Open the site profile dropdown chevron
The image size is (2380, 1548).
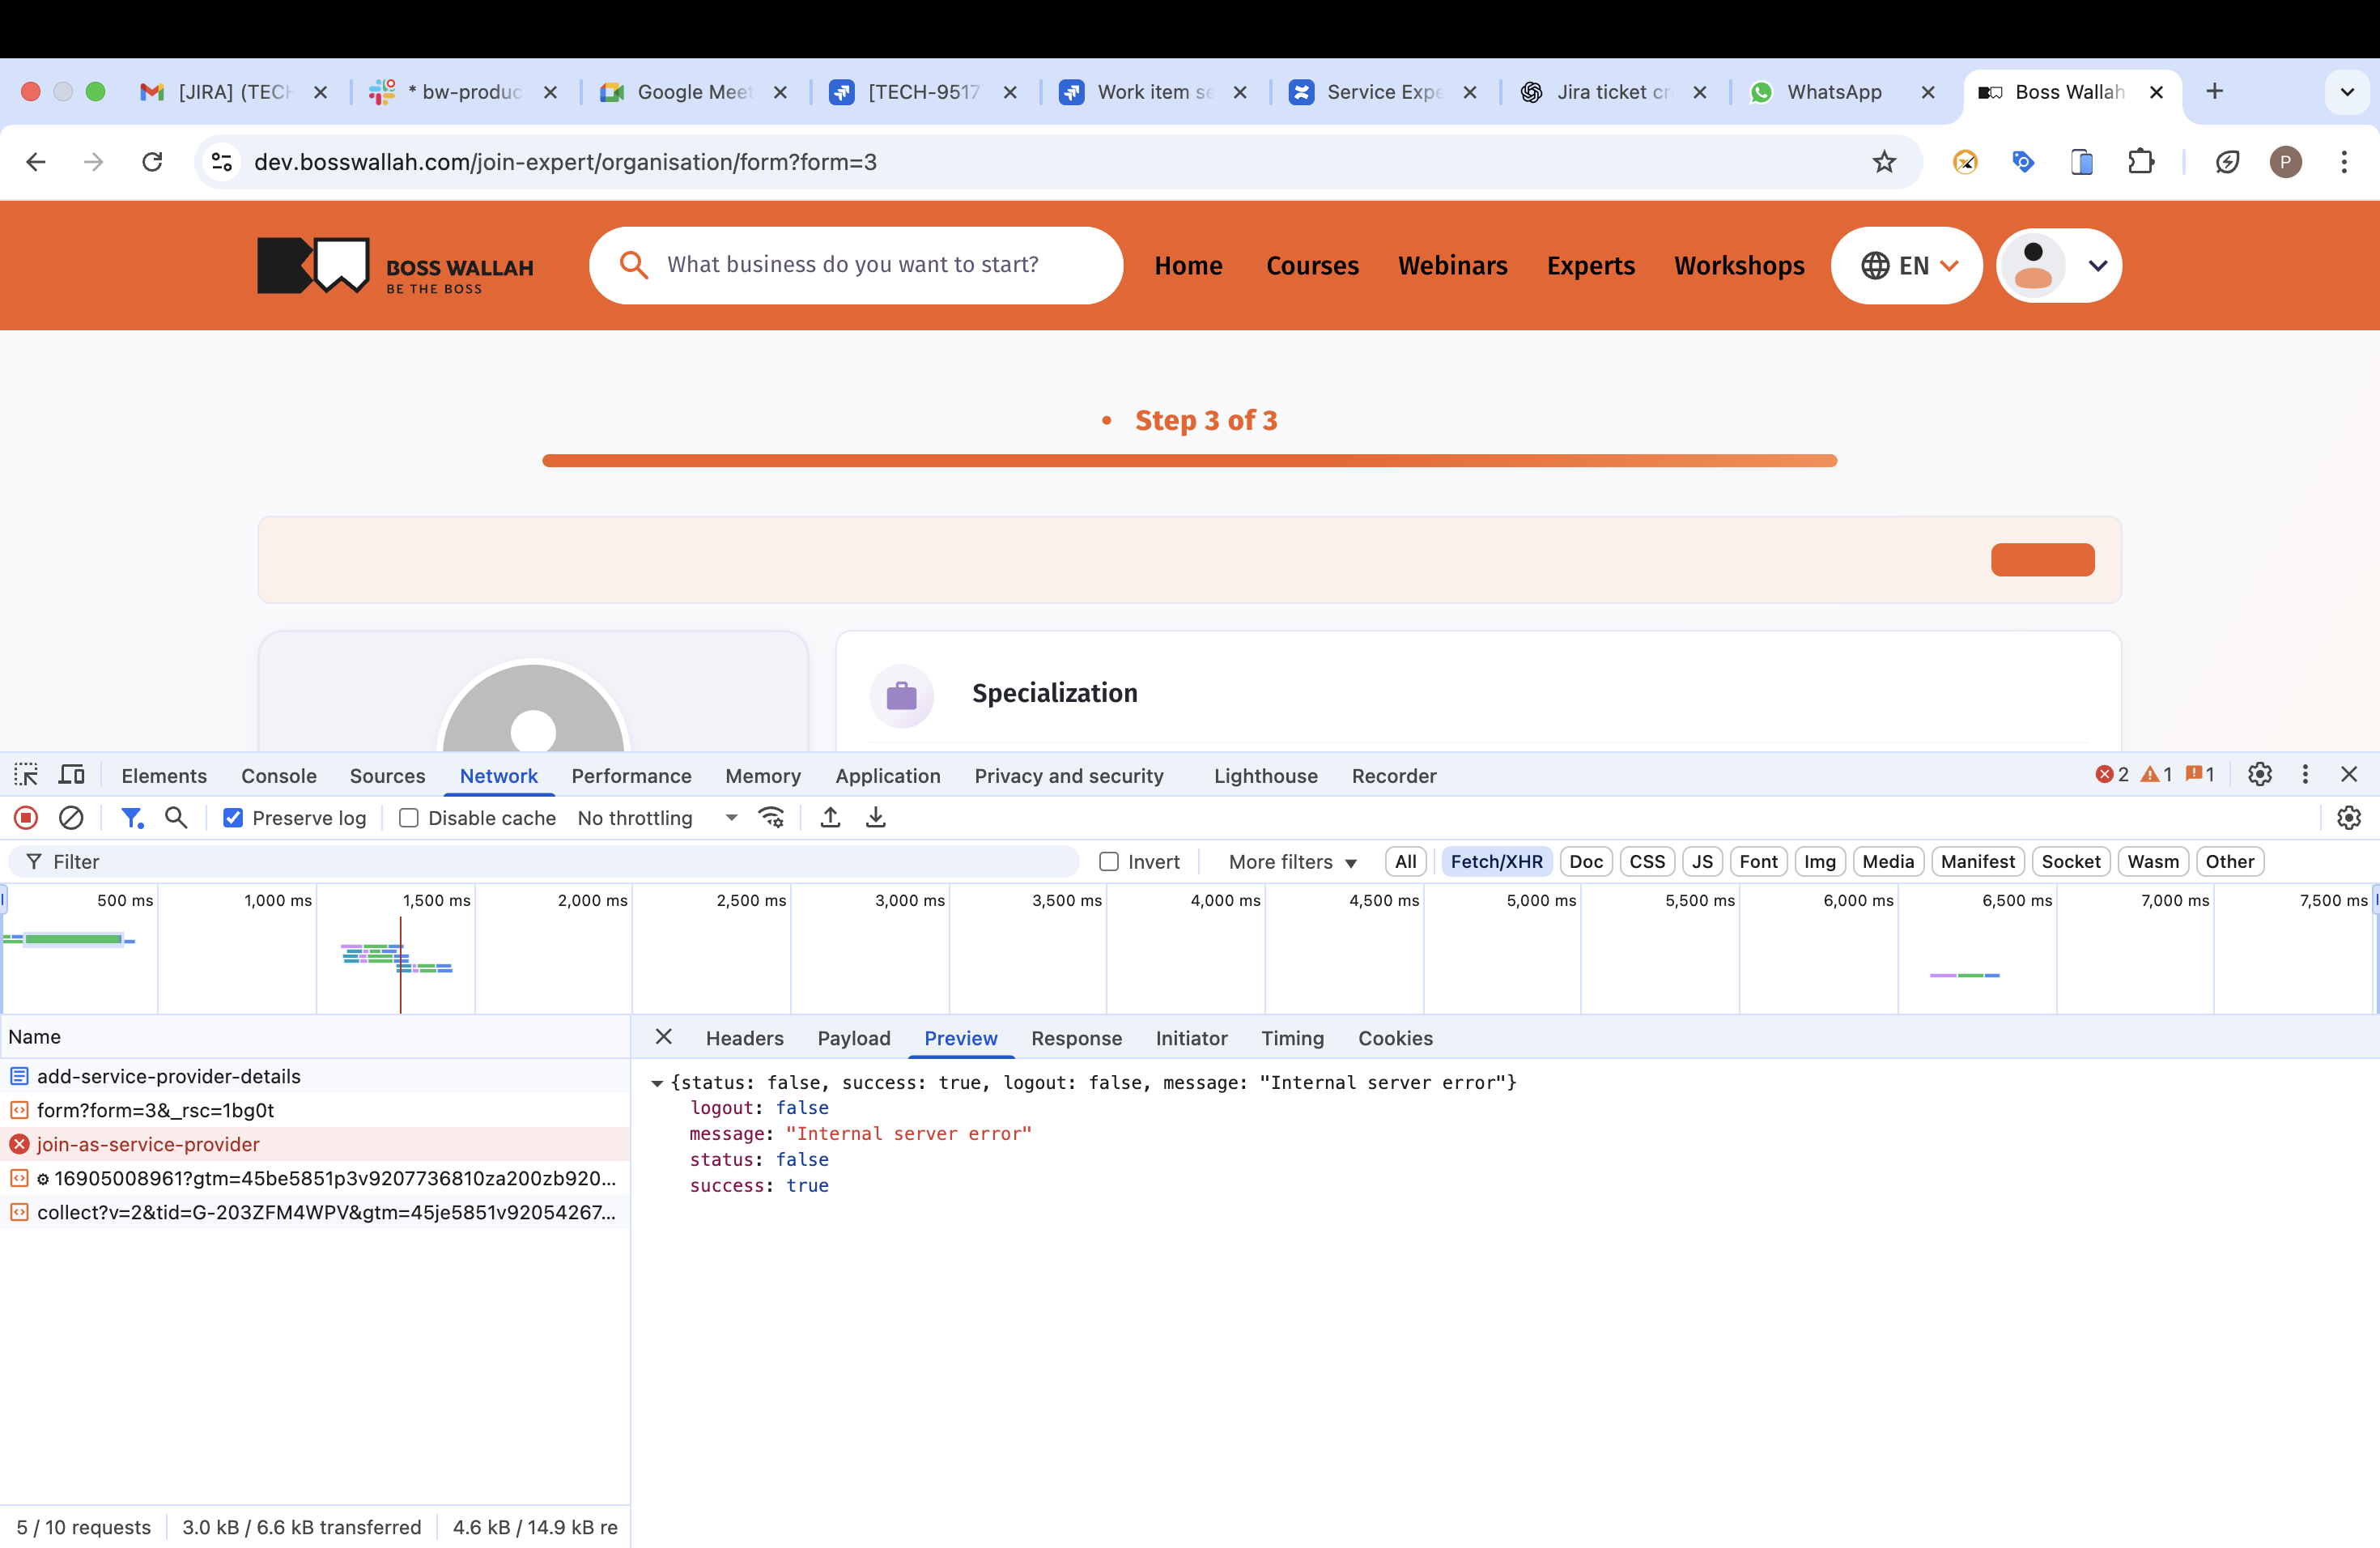pyautogui.click(x=2098, y=266)
